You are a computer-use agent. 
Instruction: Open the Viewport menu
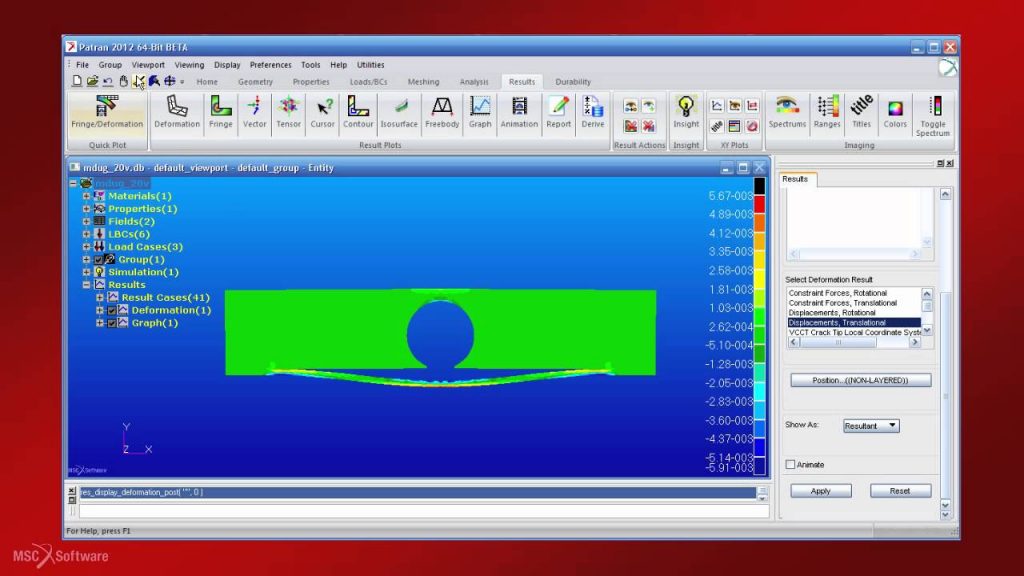[148, 65]
